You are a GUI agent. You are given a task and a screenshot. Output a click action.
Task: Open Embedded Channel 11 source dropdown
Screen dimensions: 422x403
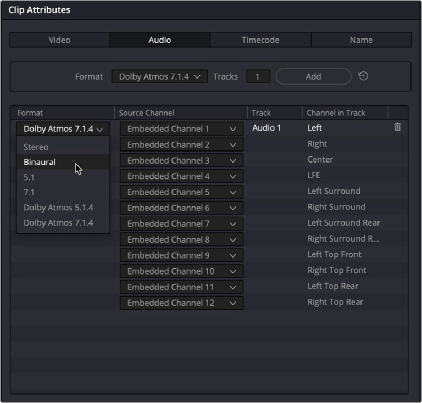click(x=182, y=287)
